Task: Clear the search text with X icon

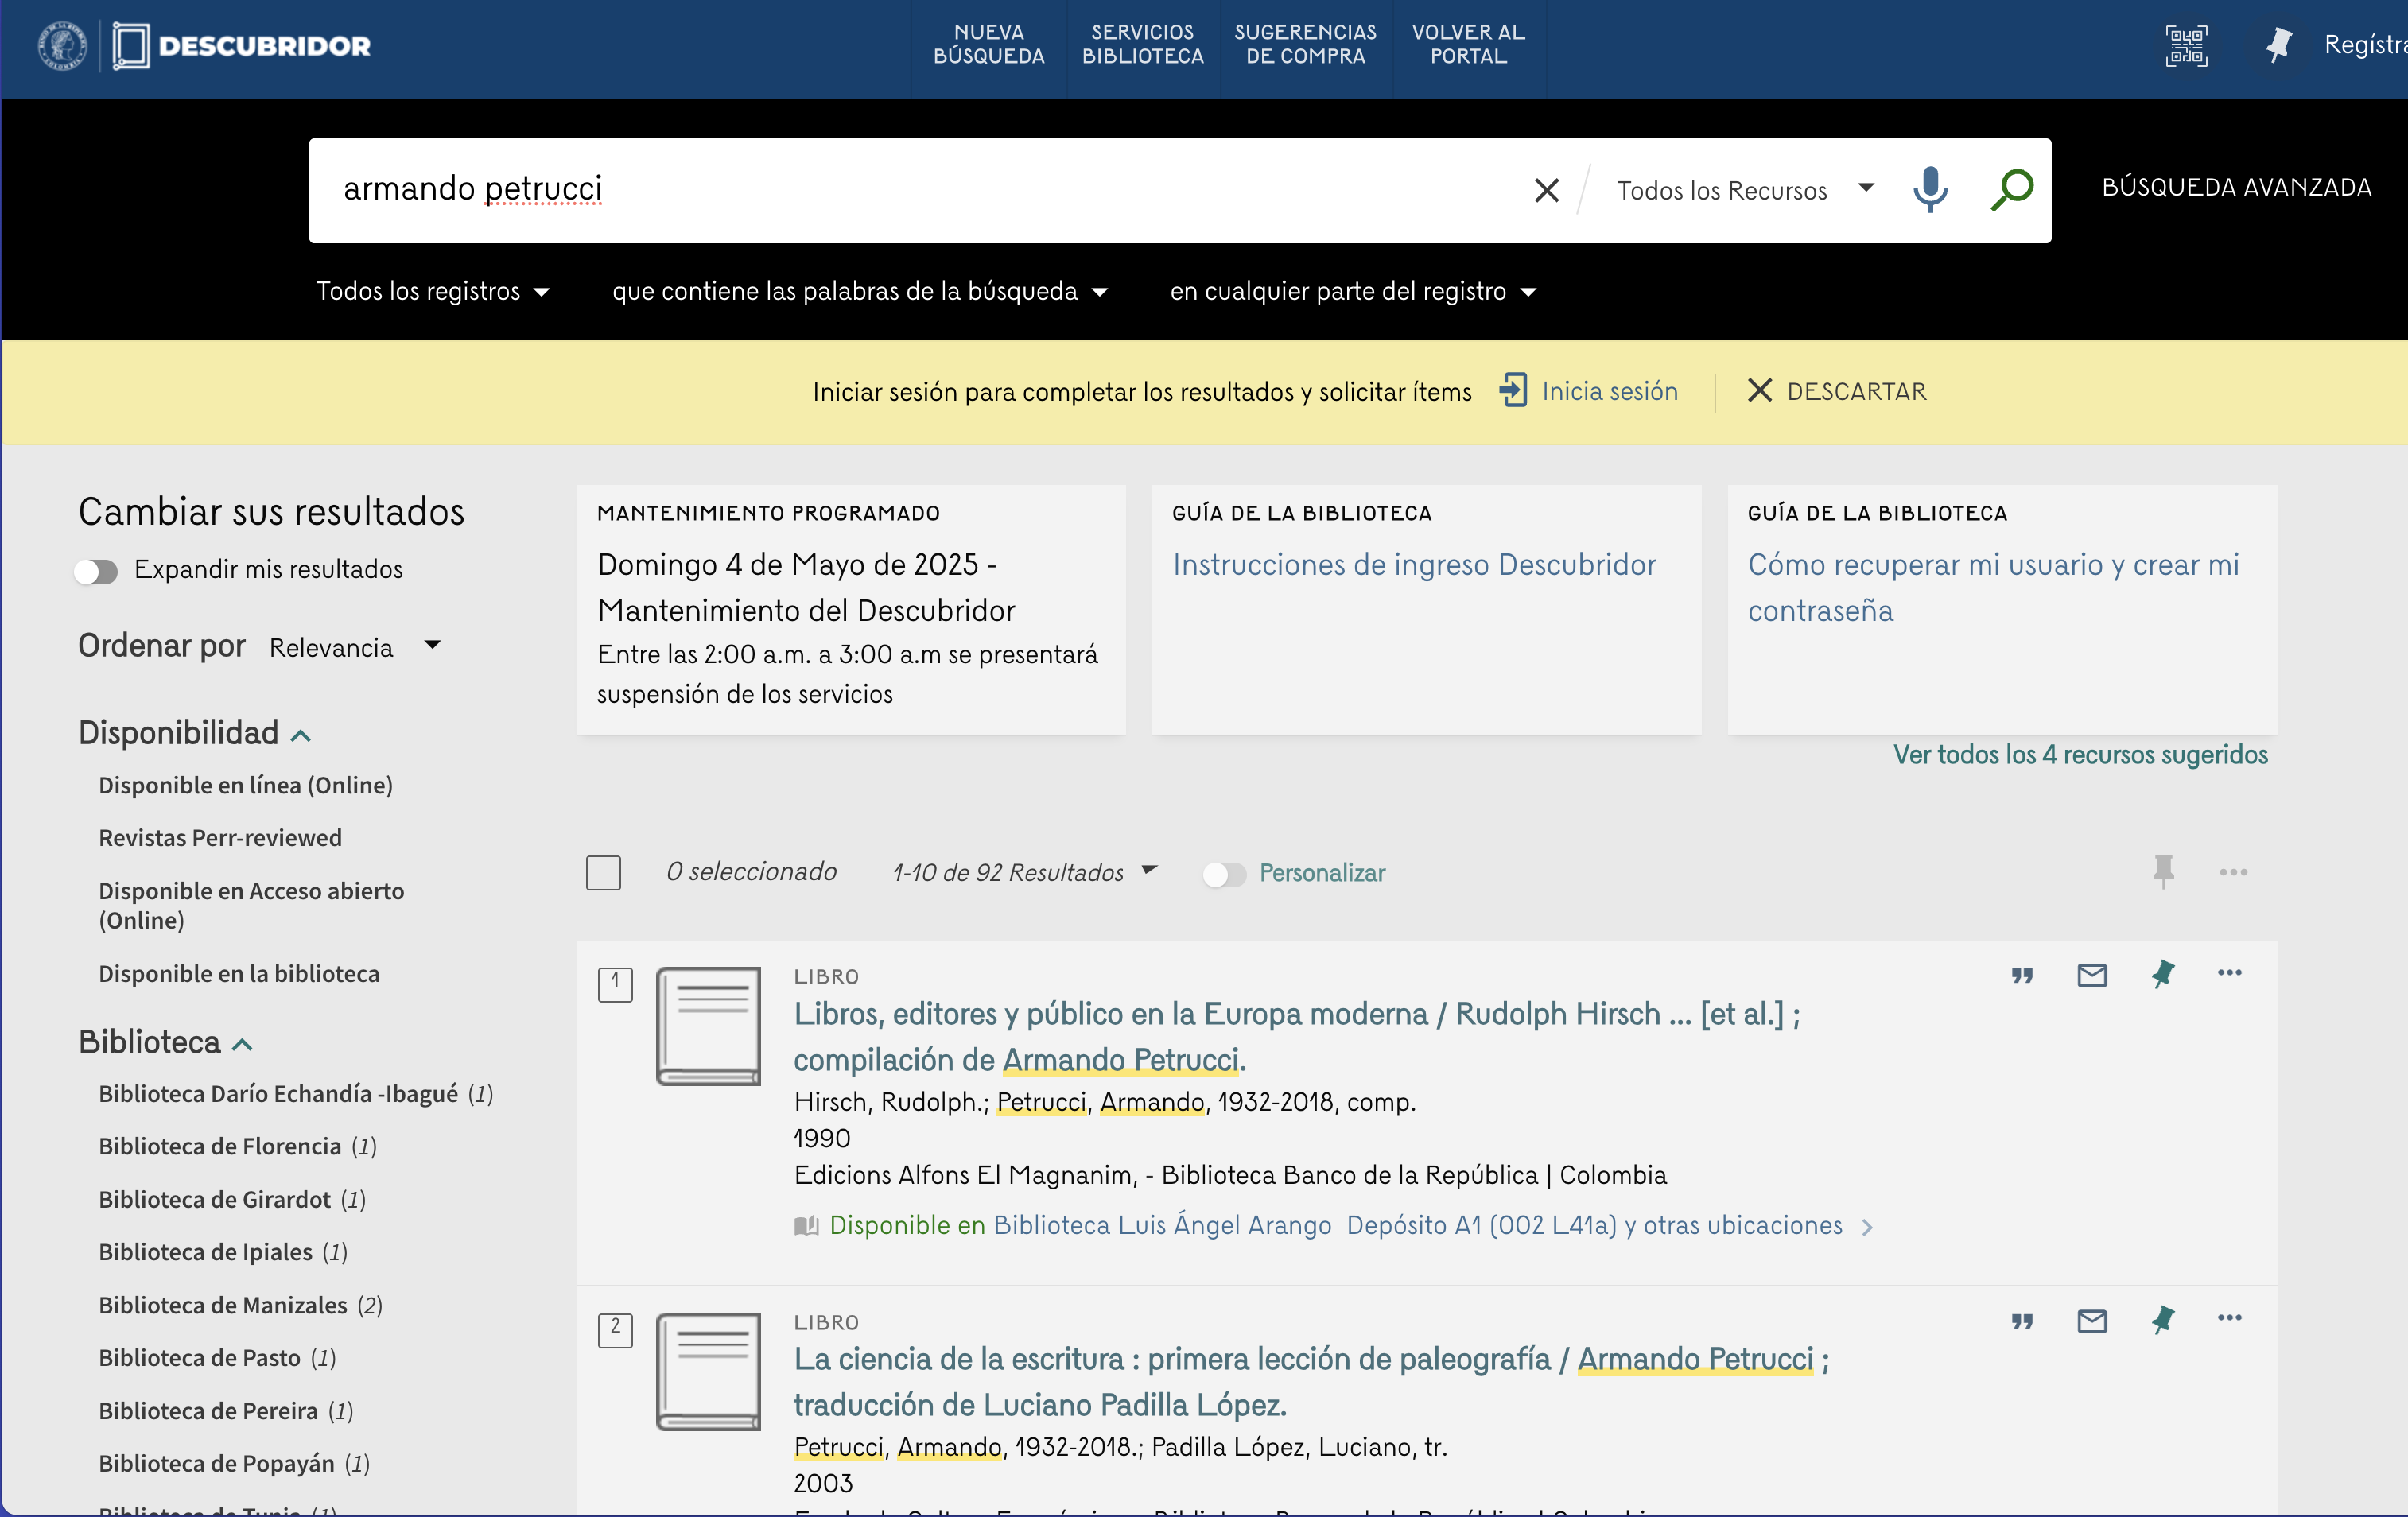Action: (x=1546, y=190)
